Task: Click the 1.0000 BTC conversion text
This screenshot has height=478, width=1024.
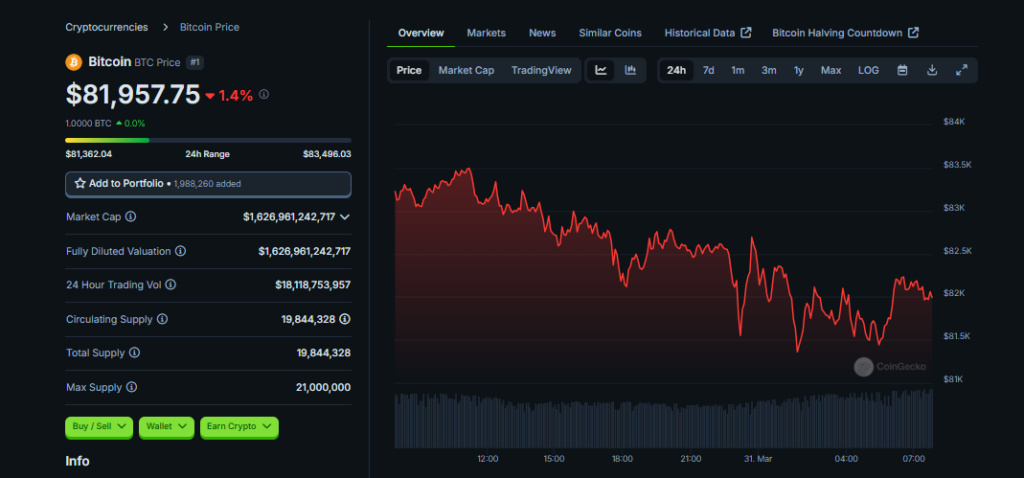Action: coord(88,123)
